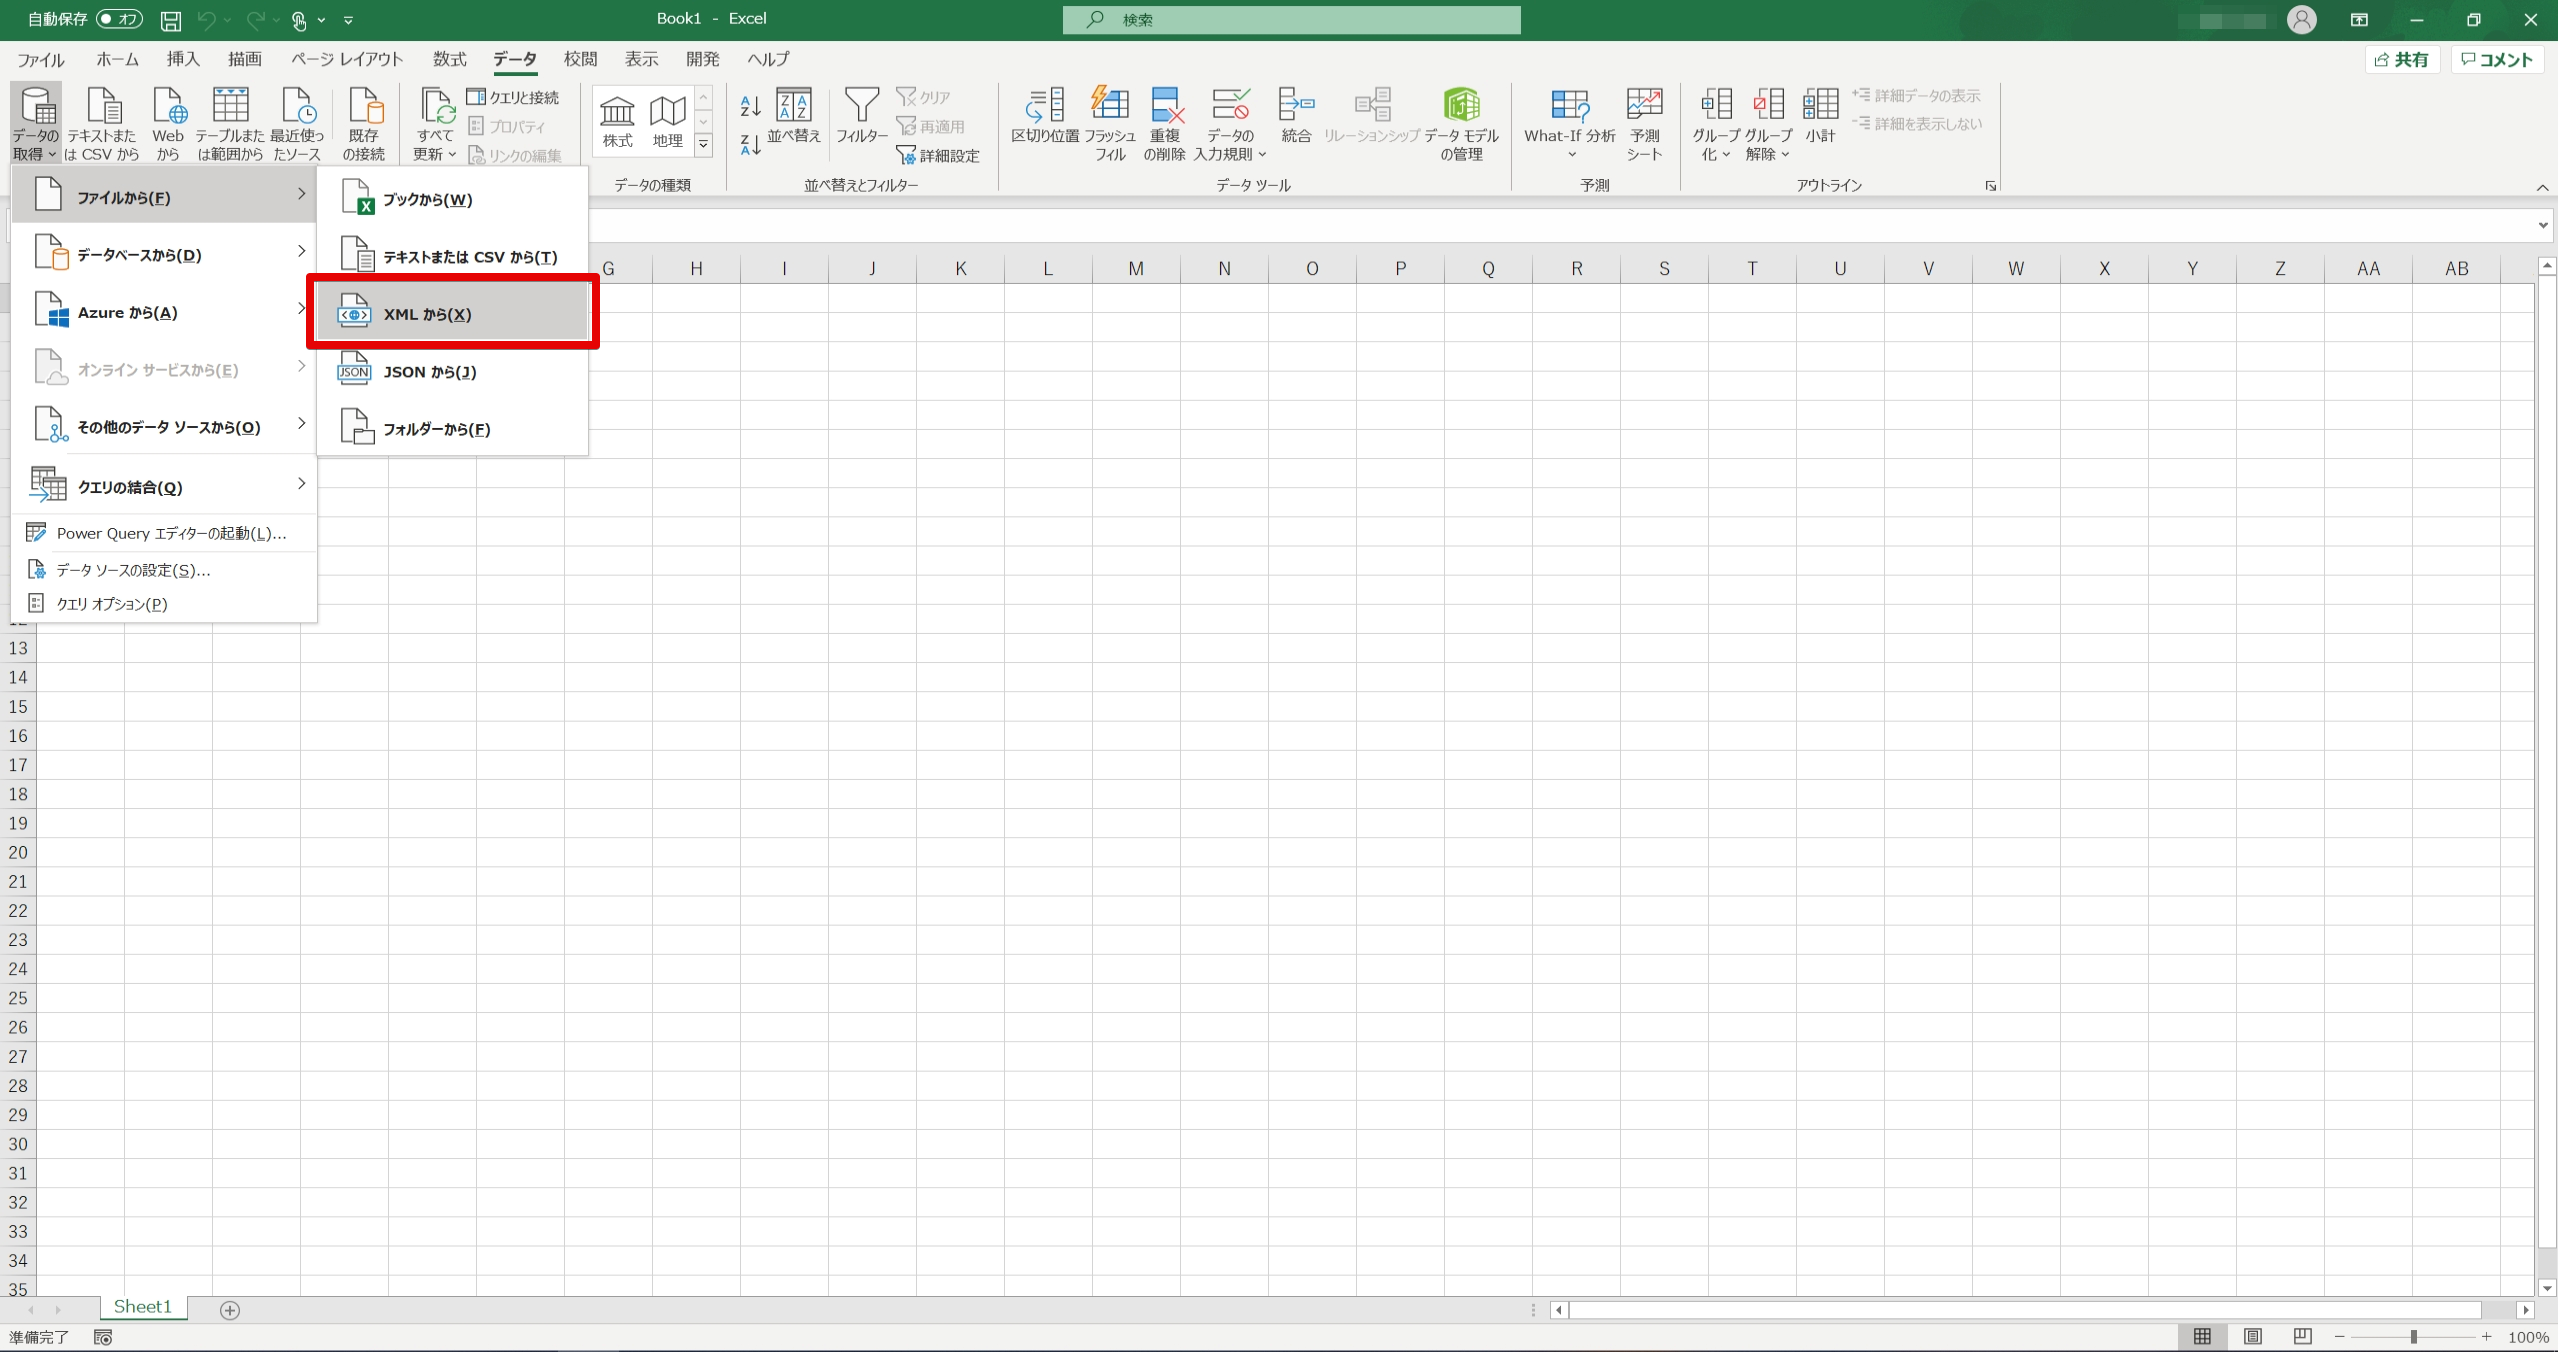This screenshot has height=1352, width=2558.
Task: Click テーブルまたは範囲から ribbon icon
Action: (x=230, y=123)
